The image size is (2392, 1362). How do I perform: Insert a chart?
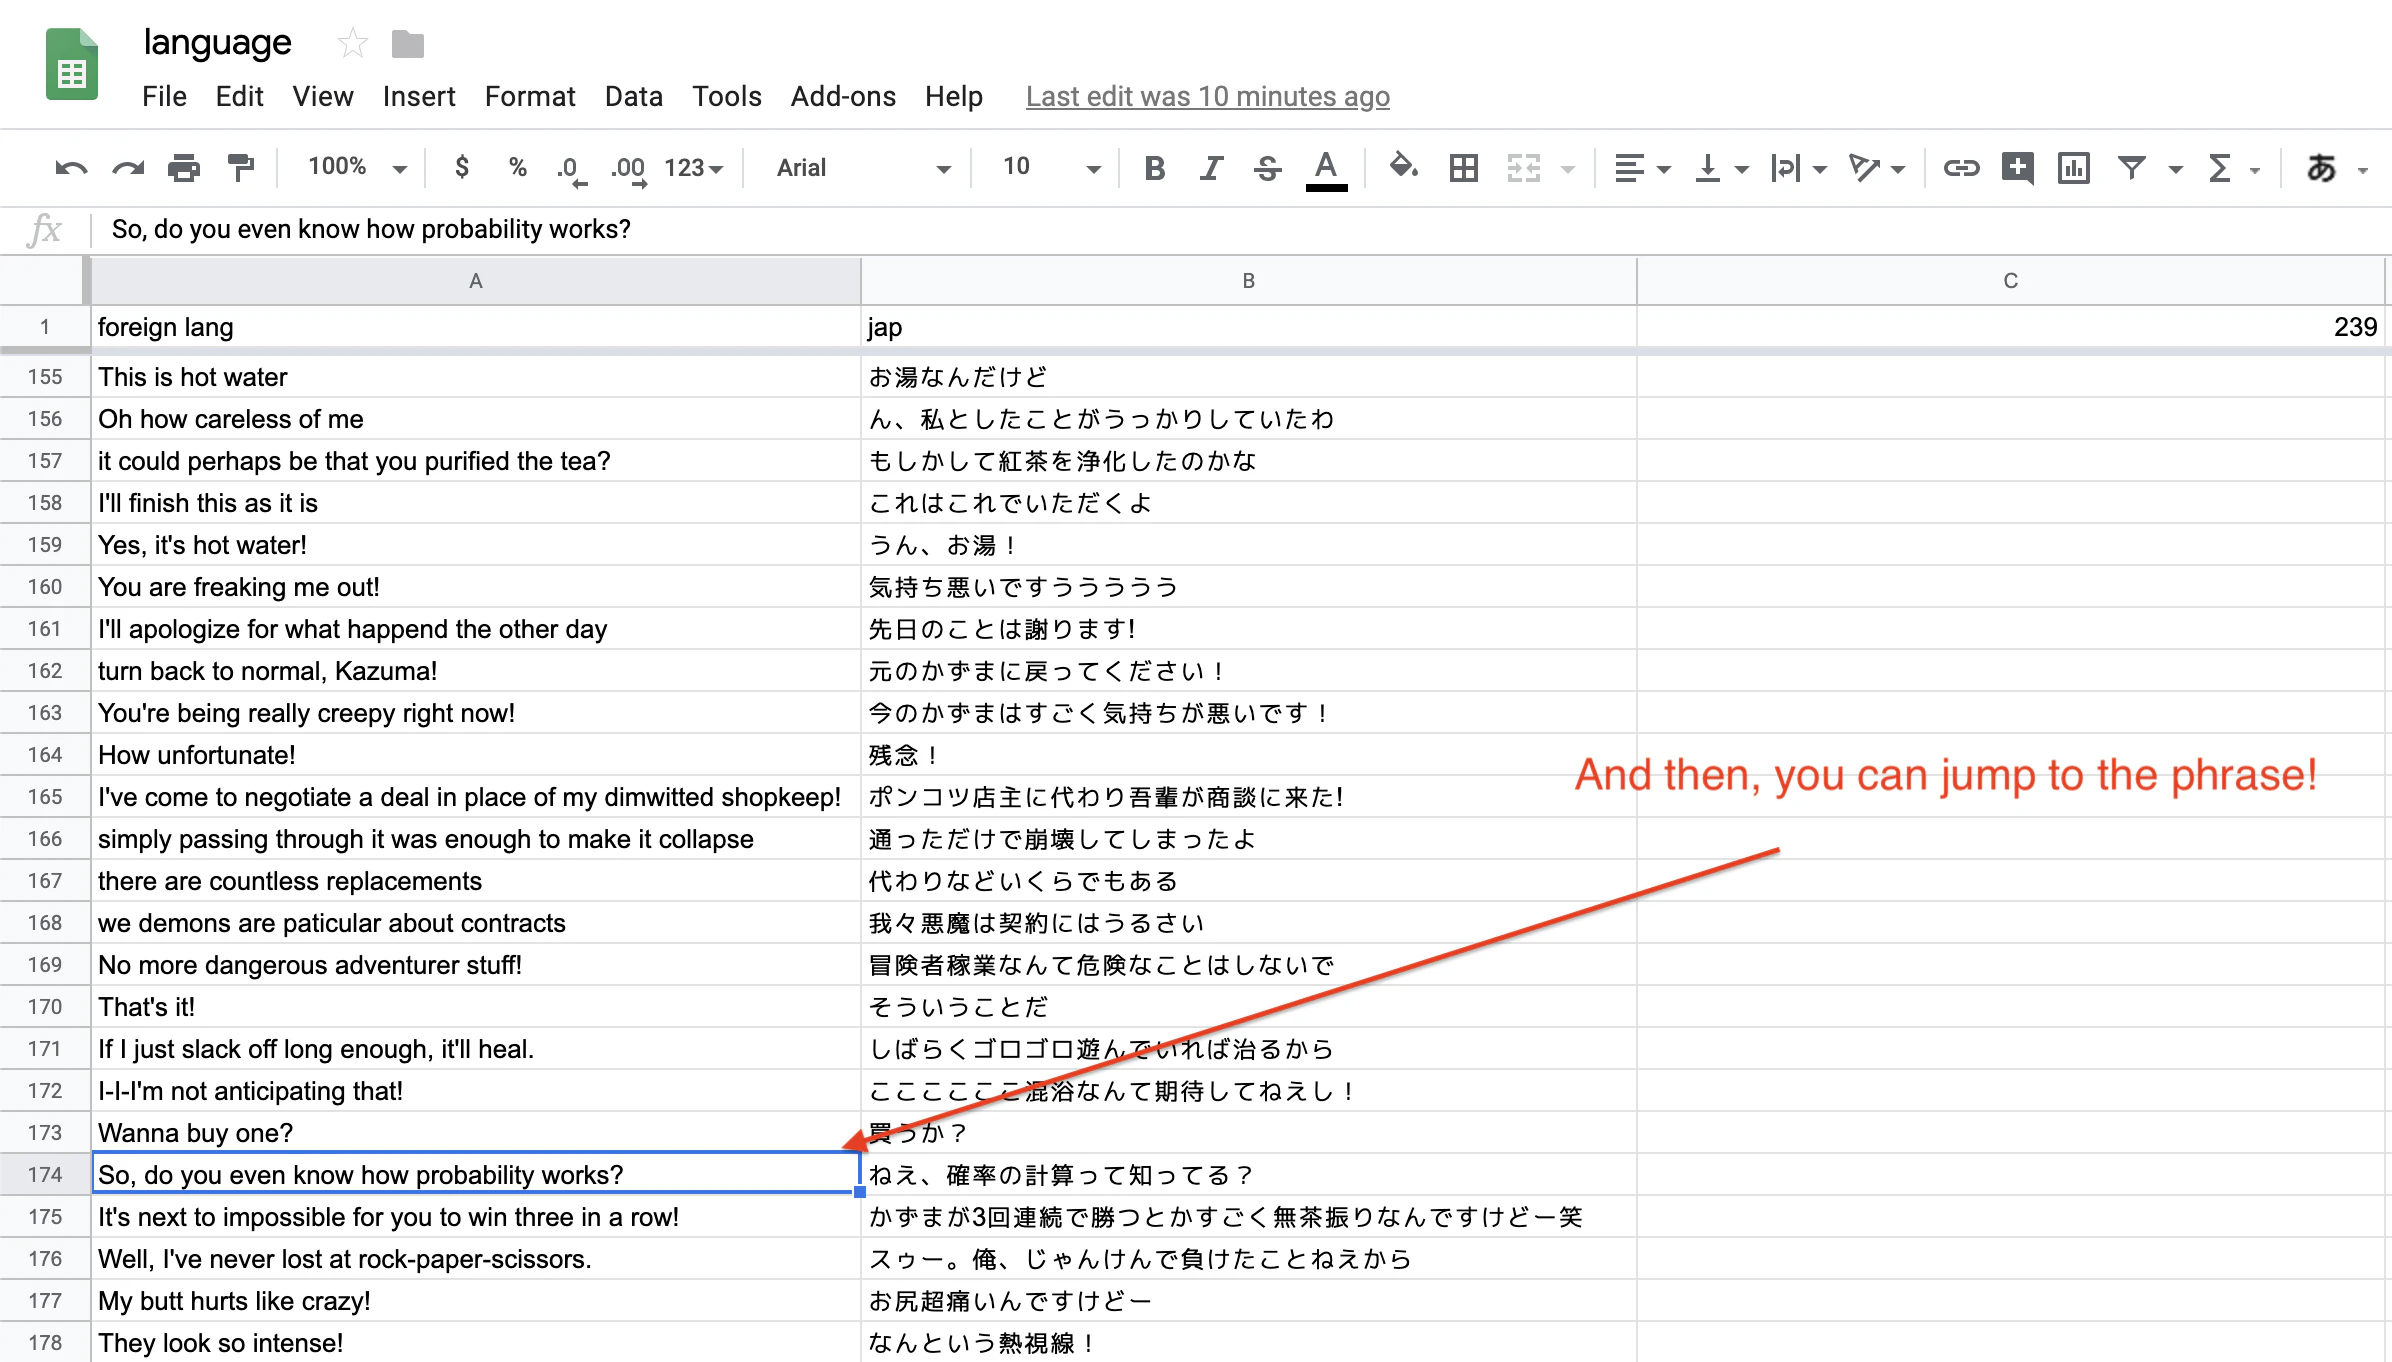[2074, 168]
